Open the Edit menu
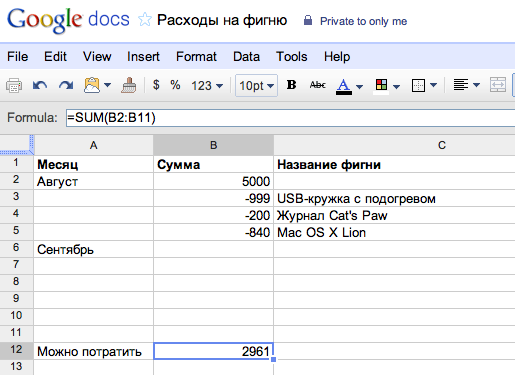This screenshot has height=375, width=515. pos(55,56)
